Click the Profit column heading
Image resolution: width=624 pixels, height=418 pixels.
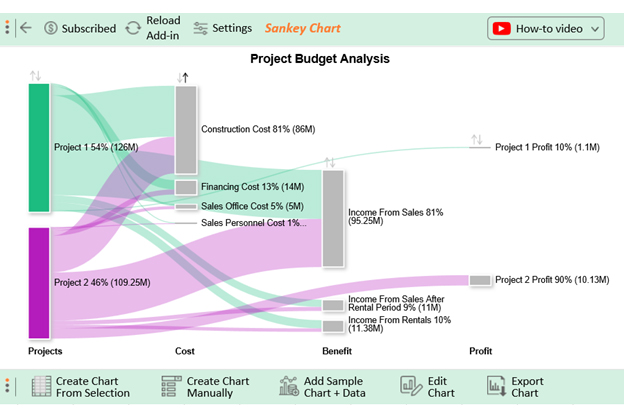click(x=481, y=351)
